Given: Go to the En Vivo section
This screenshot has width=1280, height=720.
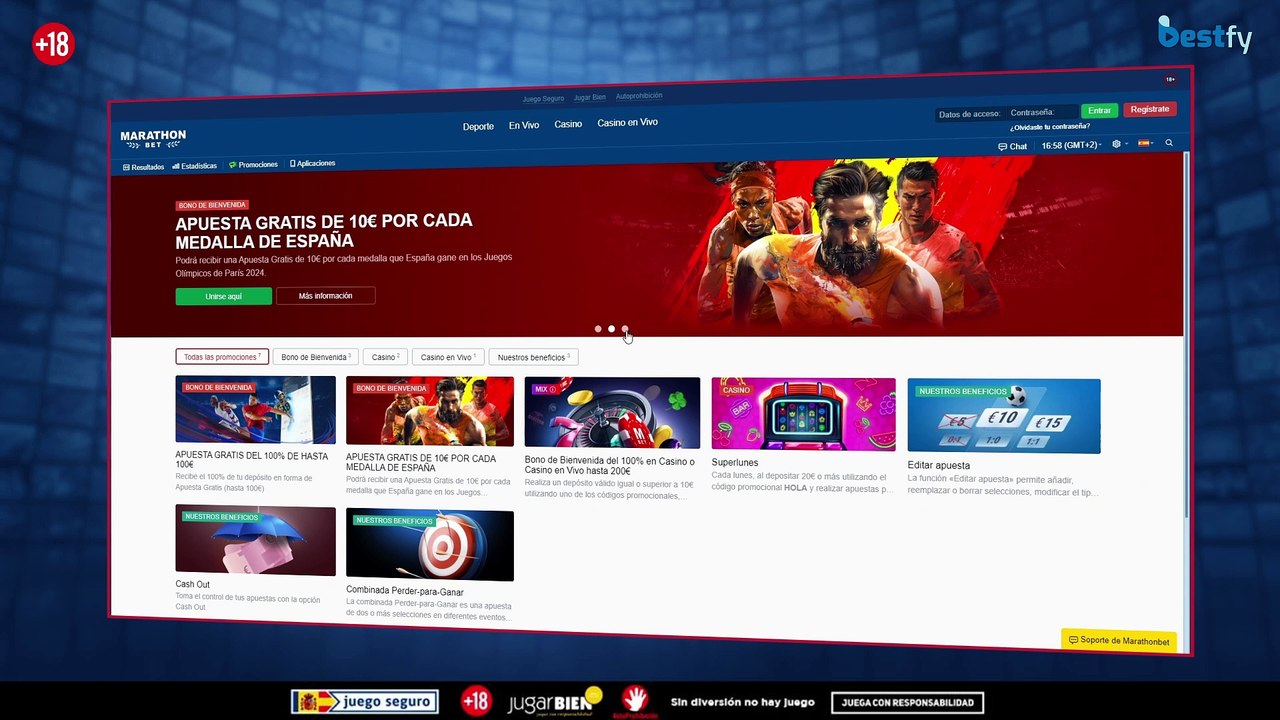Looking at the screenshot, I should point(524,126).
